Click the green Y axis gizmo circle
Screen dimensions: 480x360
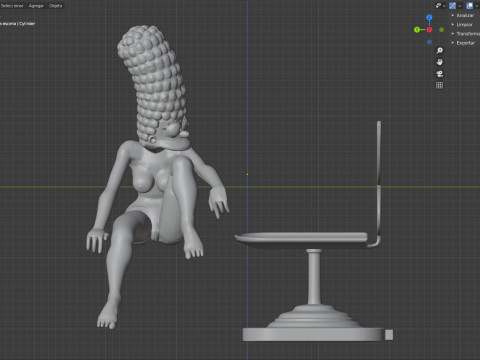coord(417,30)
